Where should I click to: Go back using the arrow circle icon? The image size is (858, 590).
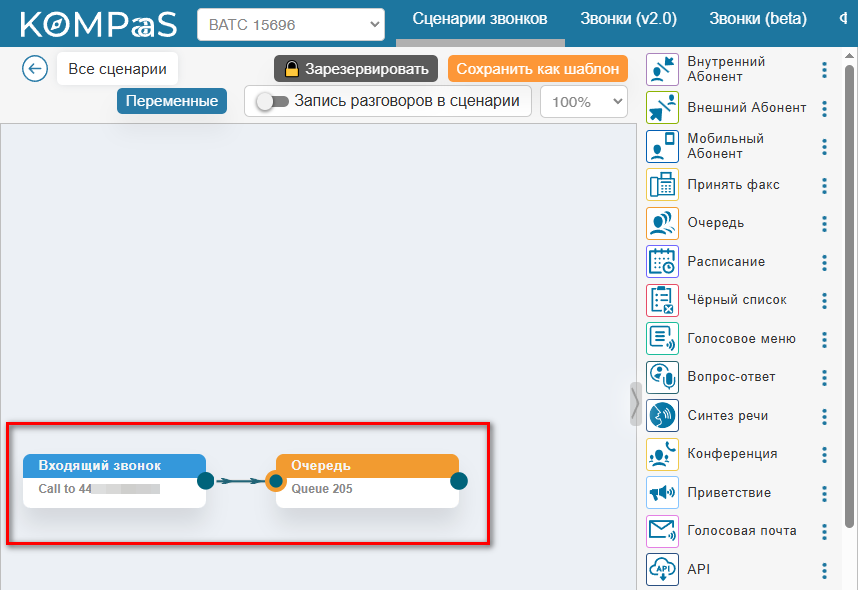point(35,69)
